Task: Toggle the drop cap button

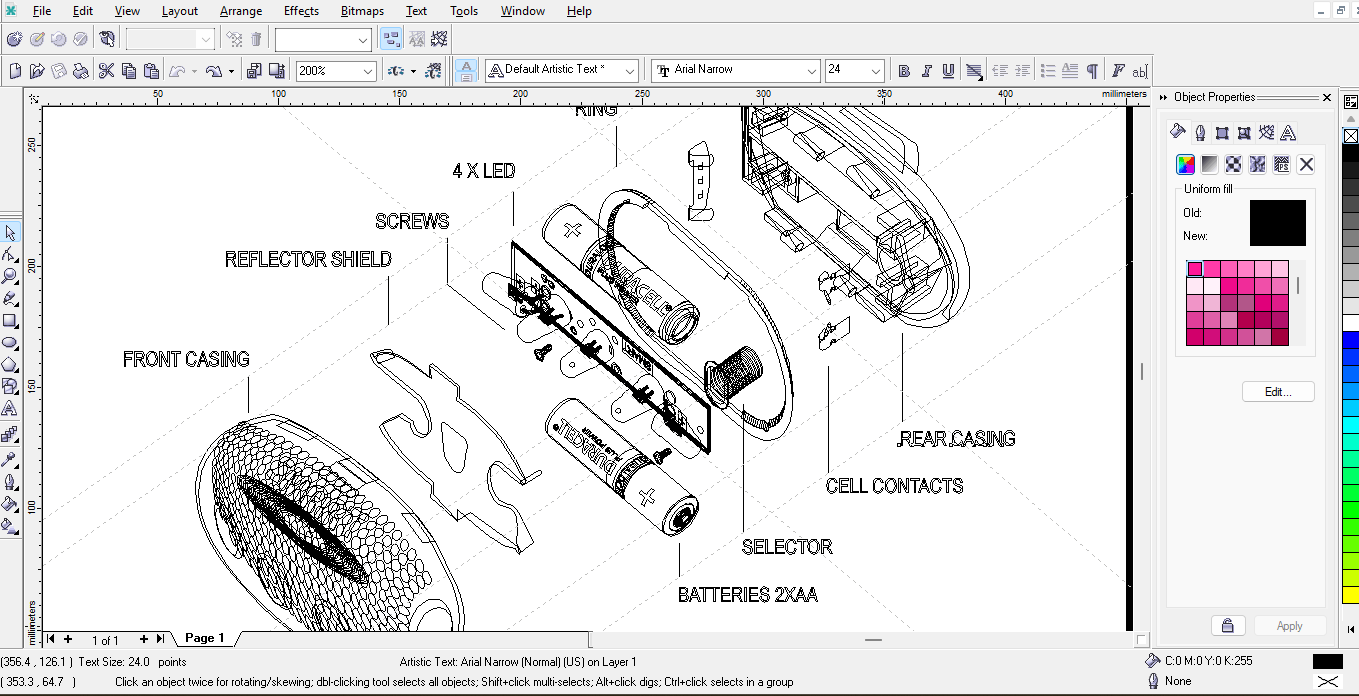Action: point(1070,71)
